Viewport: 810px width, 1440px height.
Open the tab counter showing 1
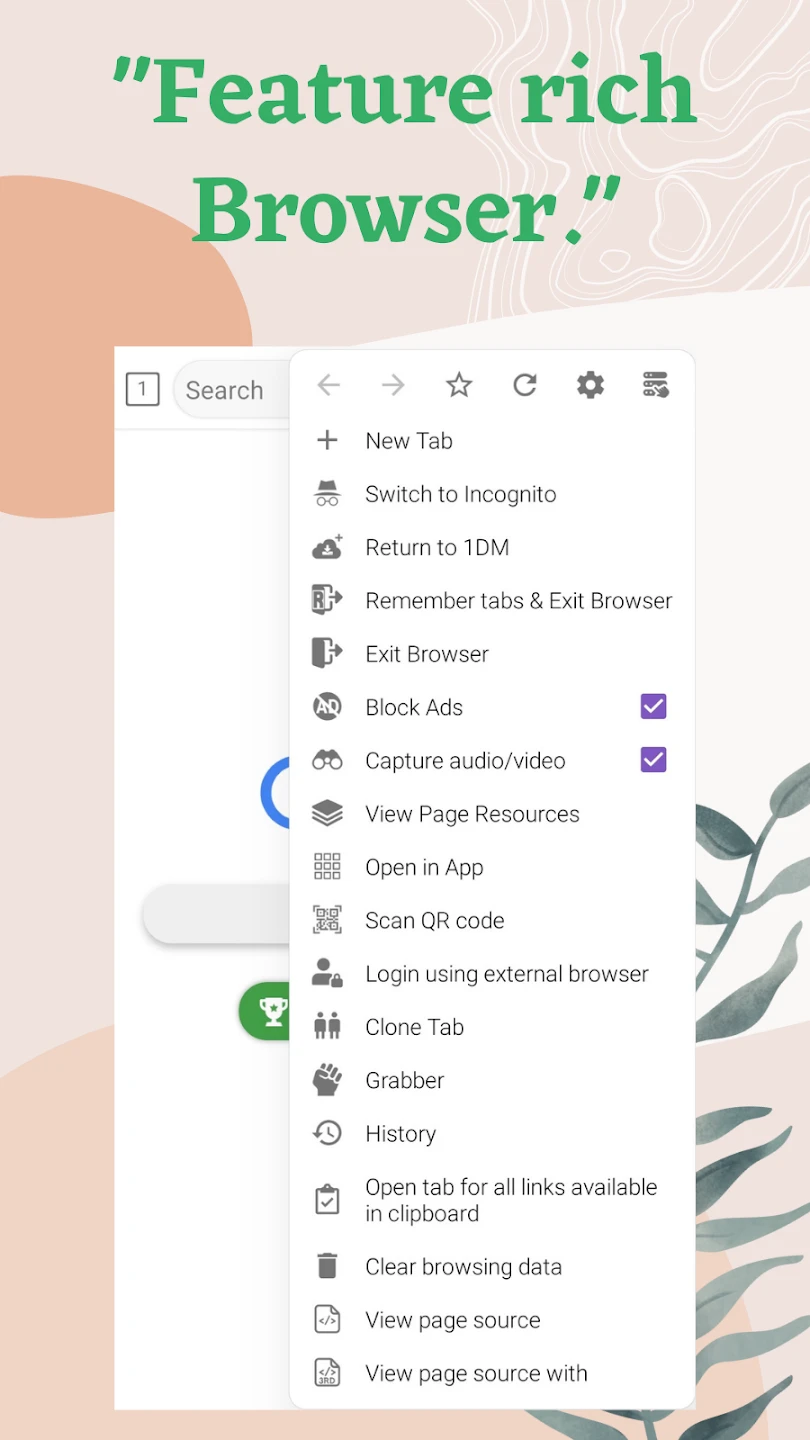142,390
